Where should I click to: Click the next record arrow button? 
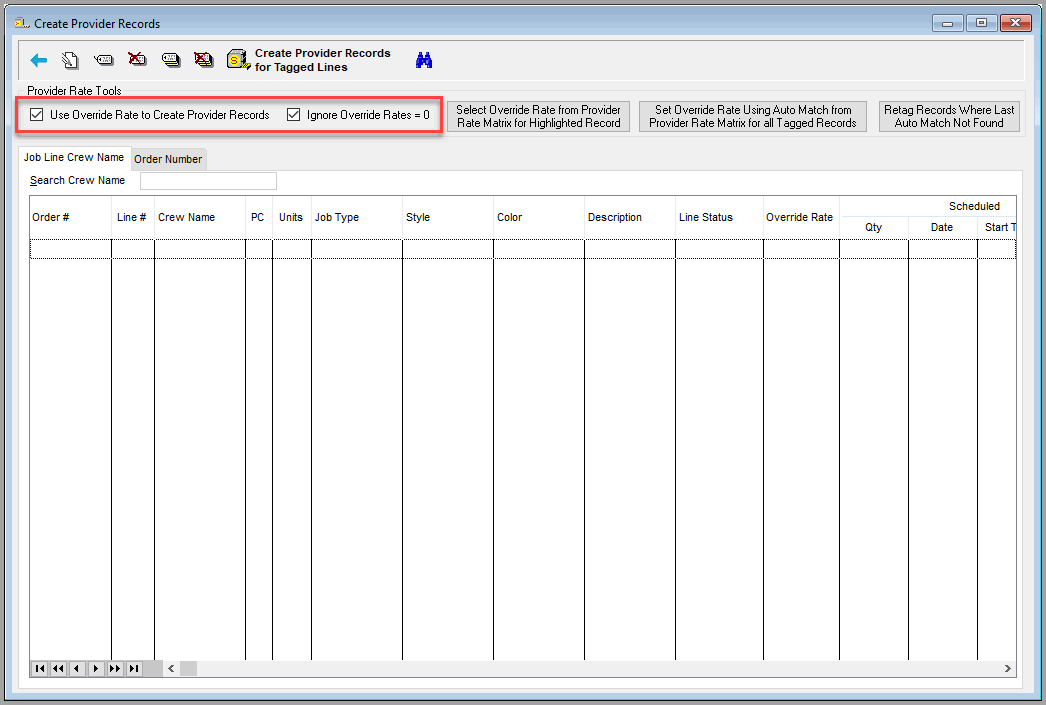coord(96,668)
